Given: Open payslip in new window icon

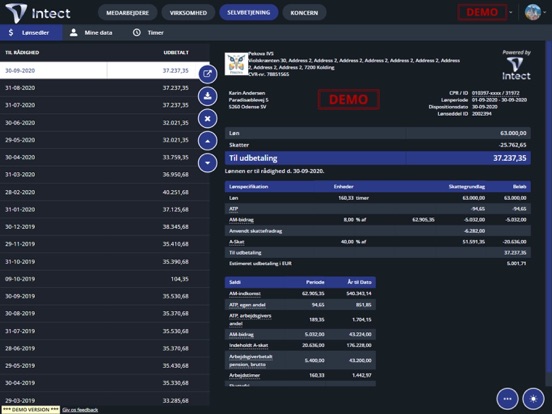Looking at the screenshot, I should click(x=207, y=74).
